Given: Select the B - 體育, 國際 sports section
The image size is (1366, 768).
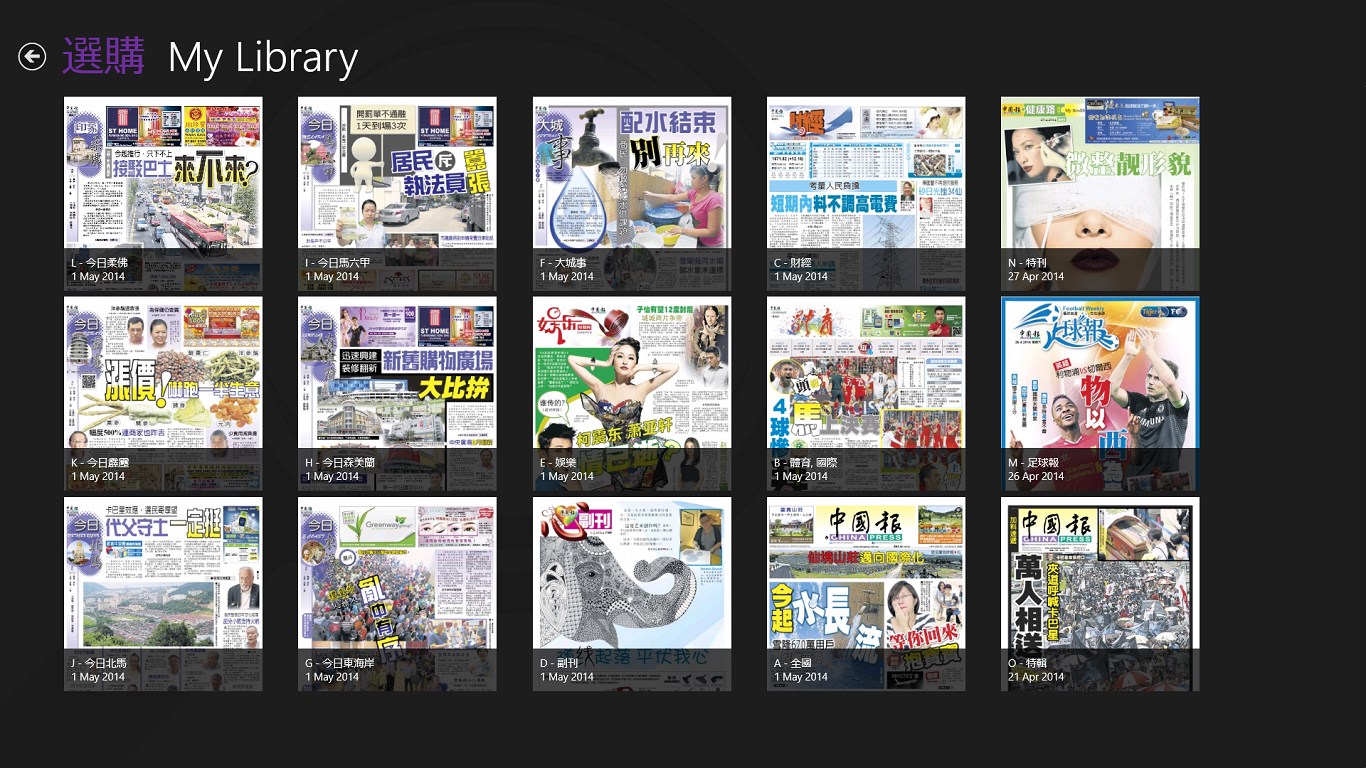Looking at the screenshot, I should pos(865,380).
